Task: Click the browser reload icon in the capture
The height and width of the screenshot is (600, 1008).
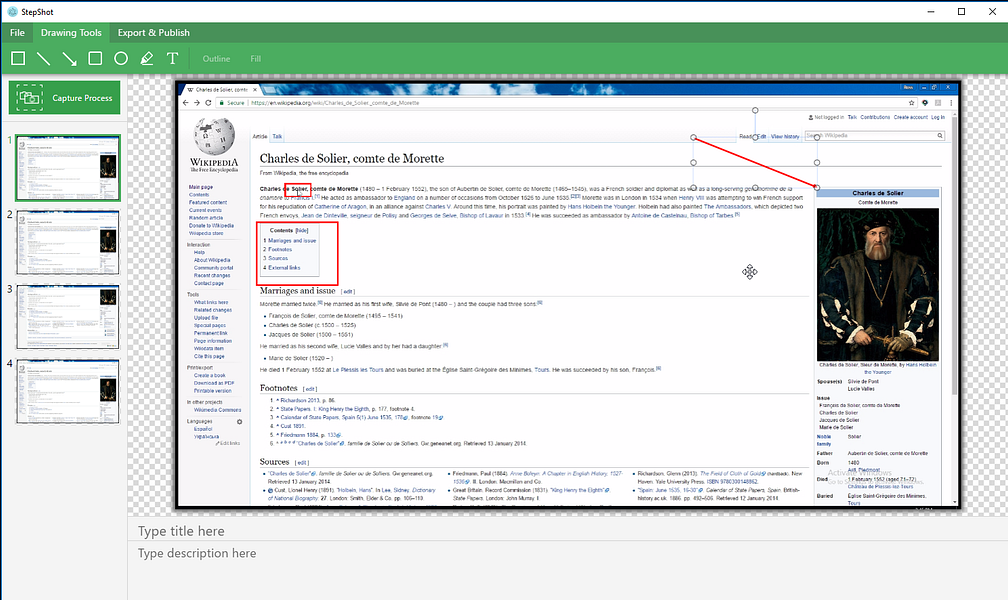Action: [x=208, y=103]
